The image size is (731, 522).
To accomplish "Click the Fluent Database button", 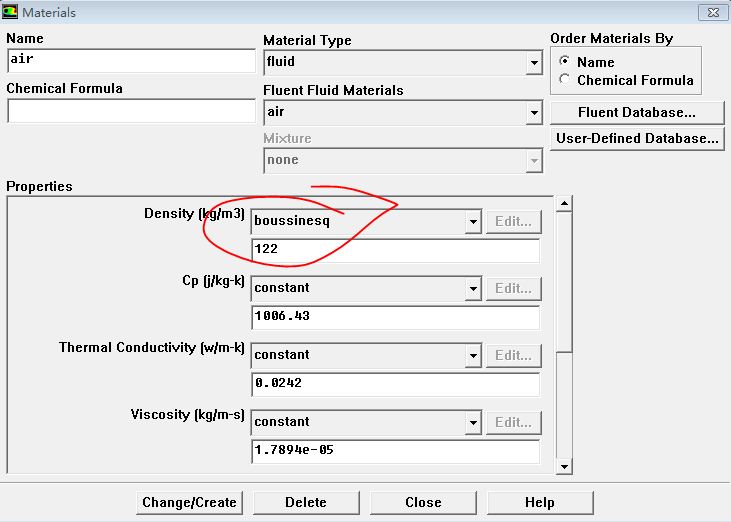I will click(636, 112).
